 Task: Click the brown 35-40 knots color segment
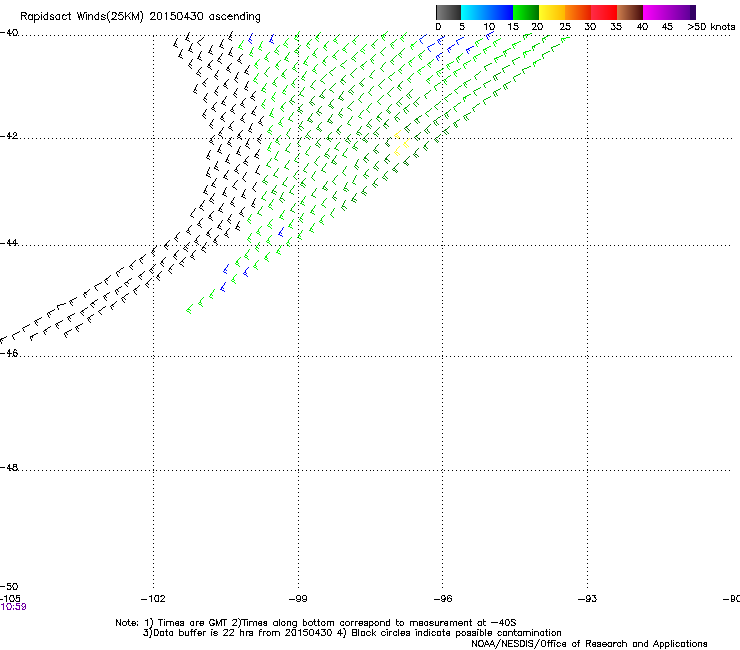[630, 12]
